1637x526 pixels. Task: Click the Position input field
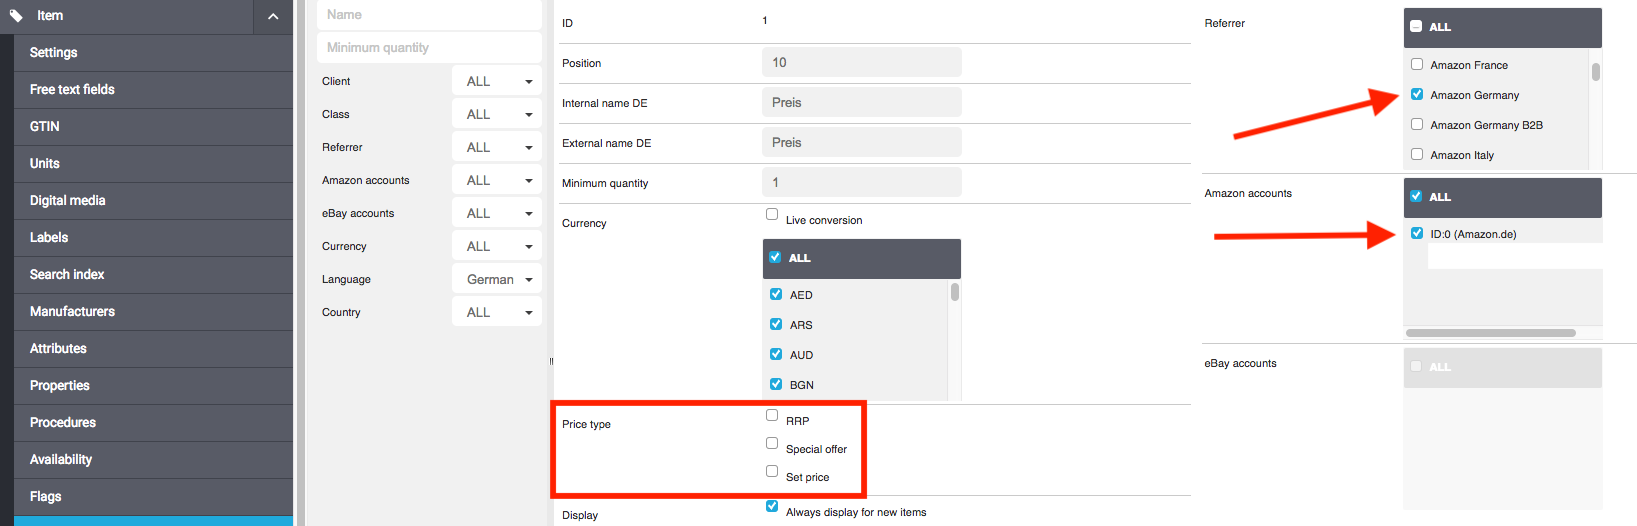(861, 62)
